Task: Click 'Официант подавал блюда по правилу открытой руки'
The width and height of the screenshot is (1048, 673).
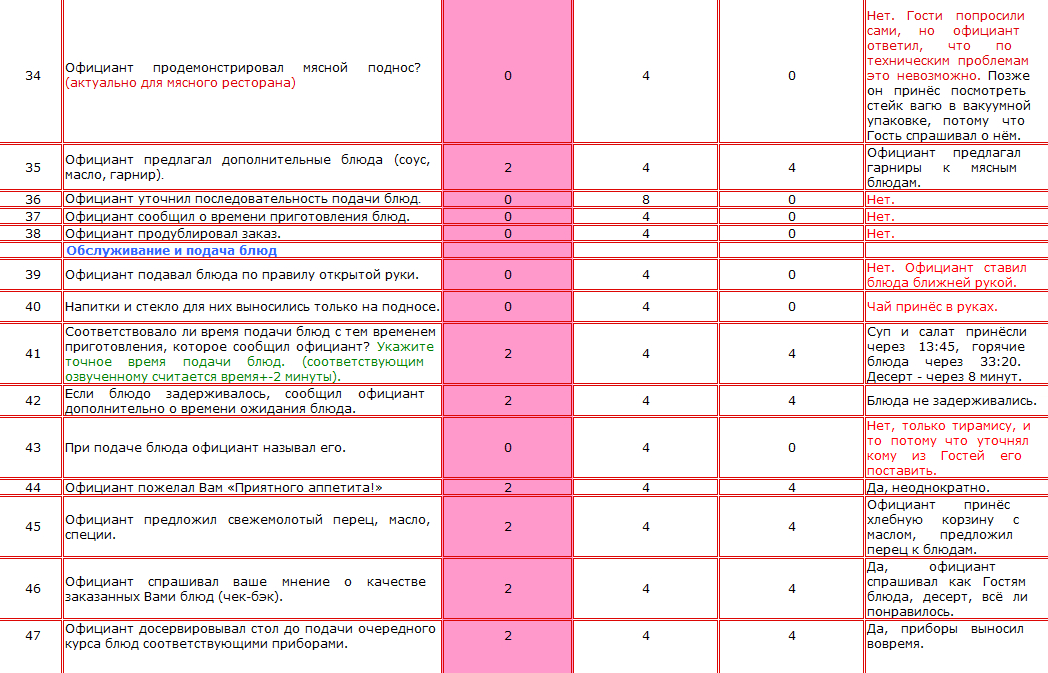Action: (x=241, y=275)
